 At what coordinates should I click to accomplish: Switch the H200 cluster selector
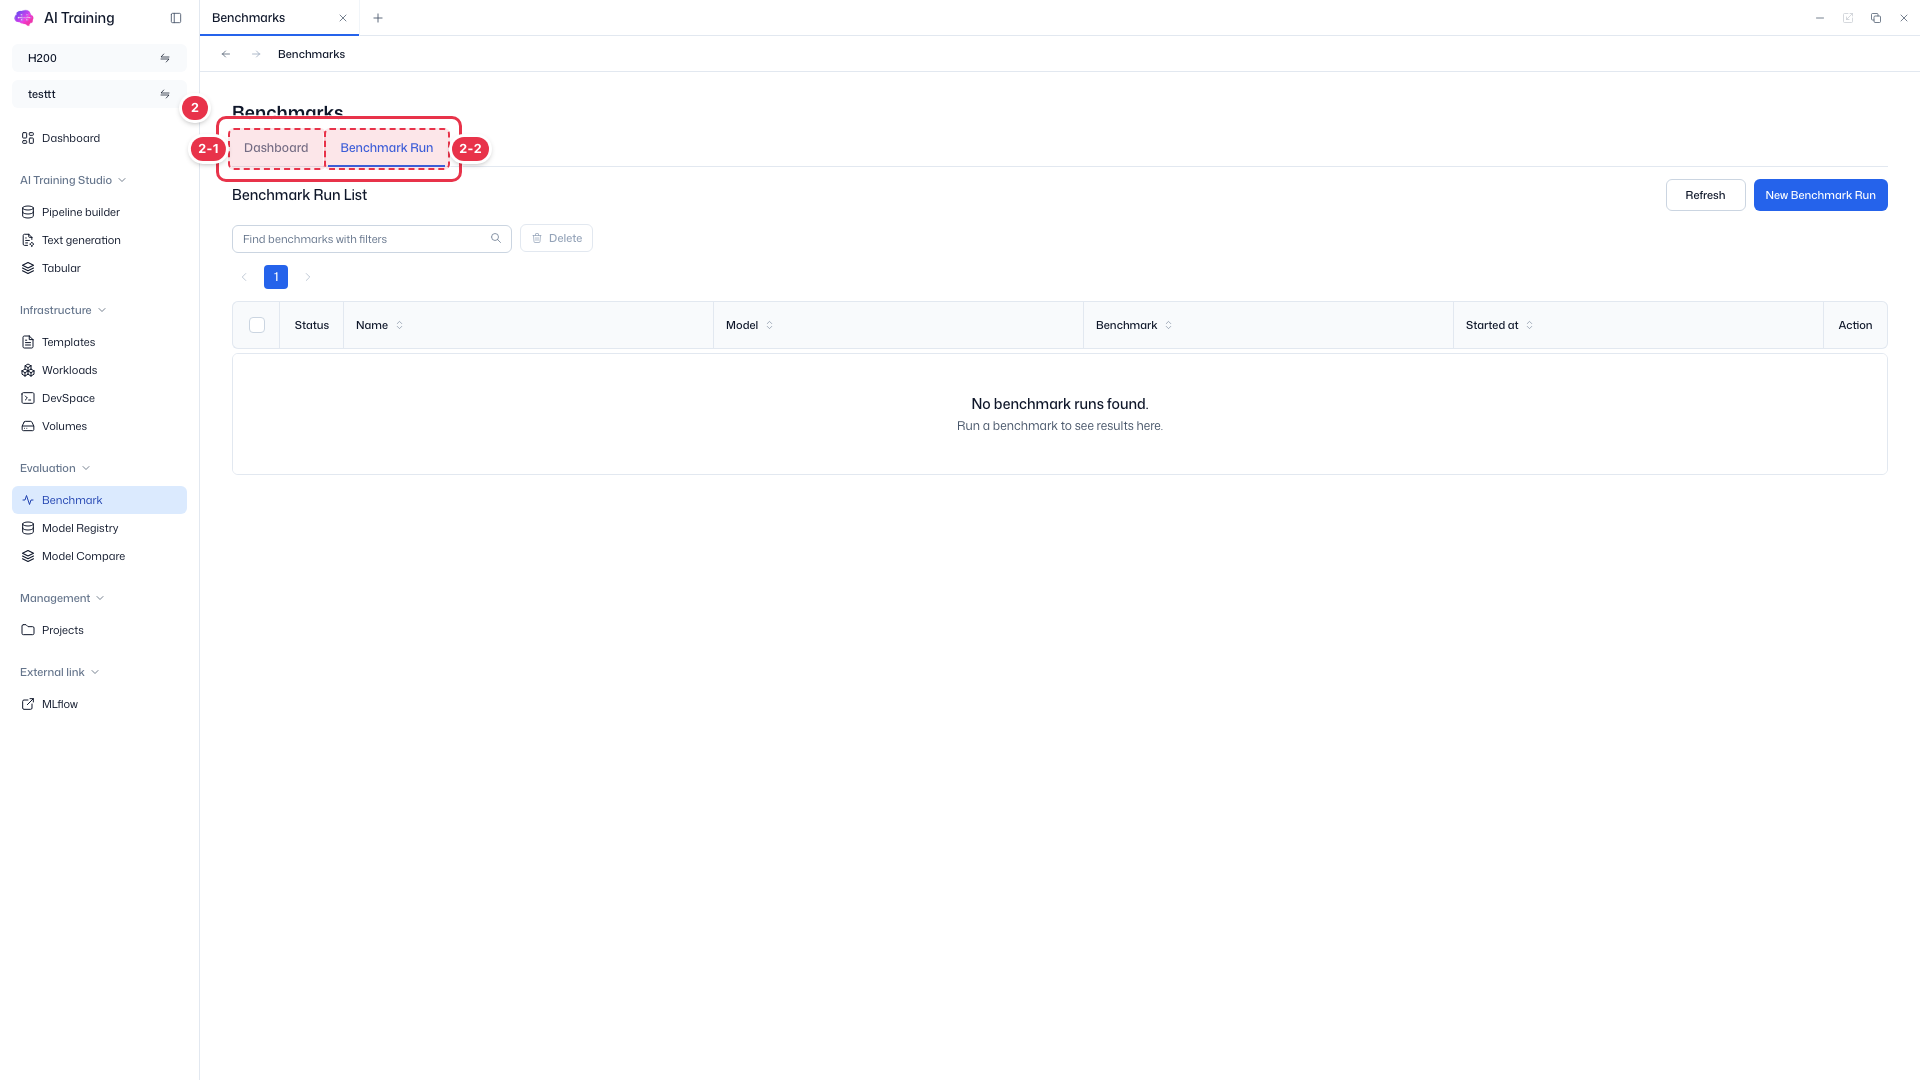[x=165, y=58]
